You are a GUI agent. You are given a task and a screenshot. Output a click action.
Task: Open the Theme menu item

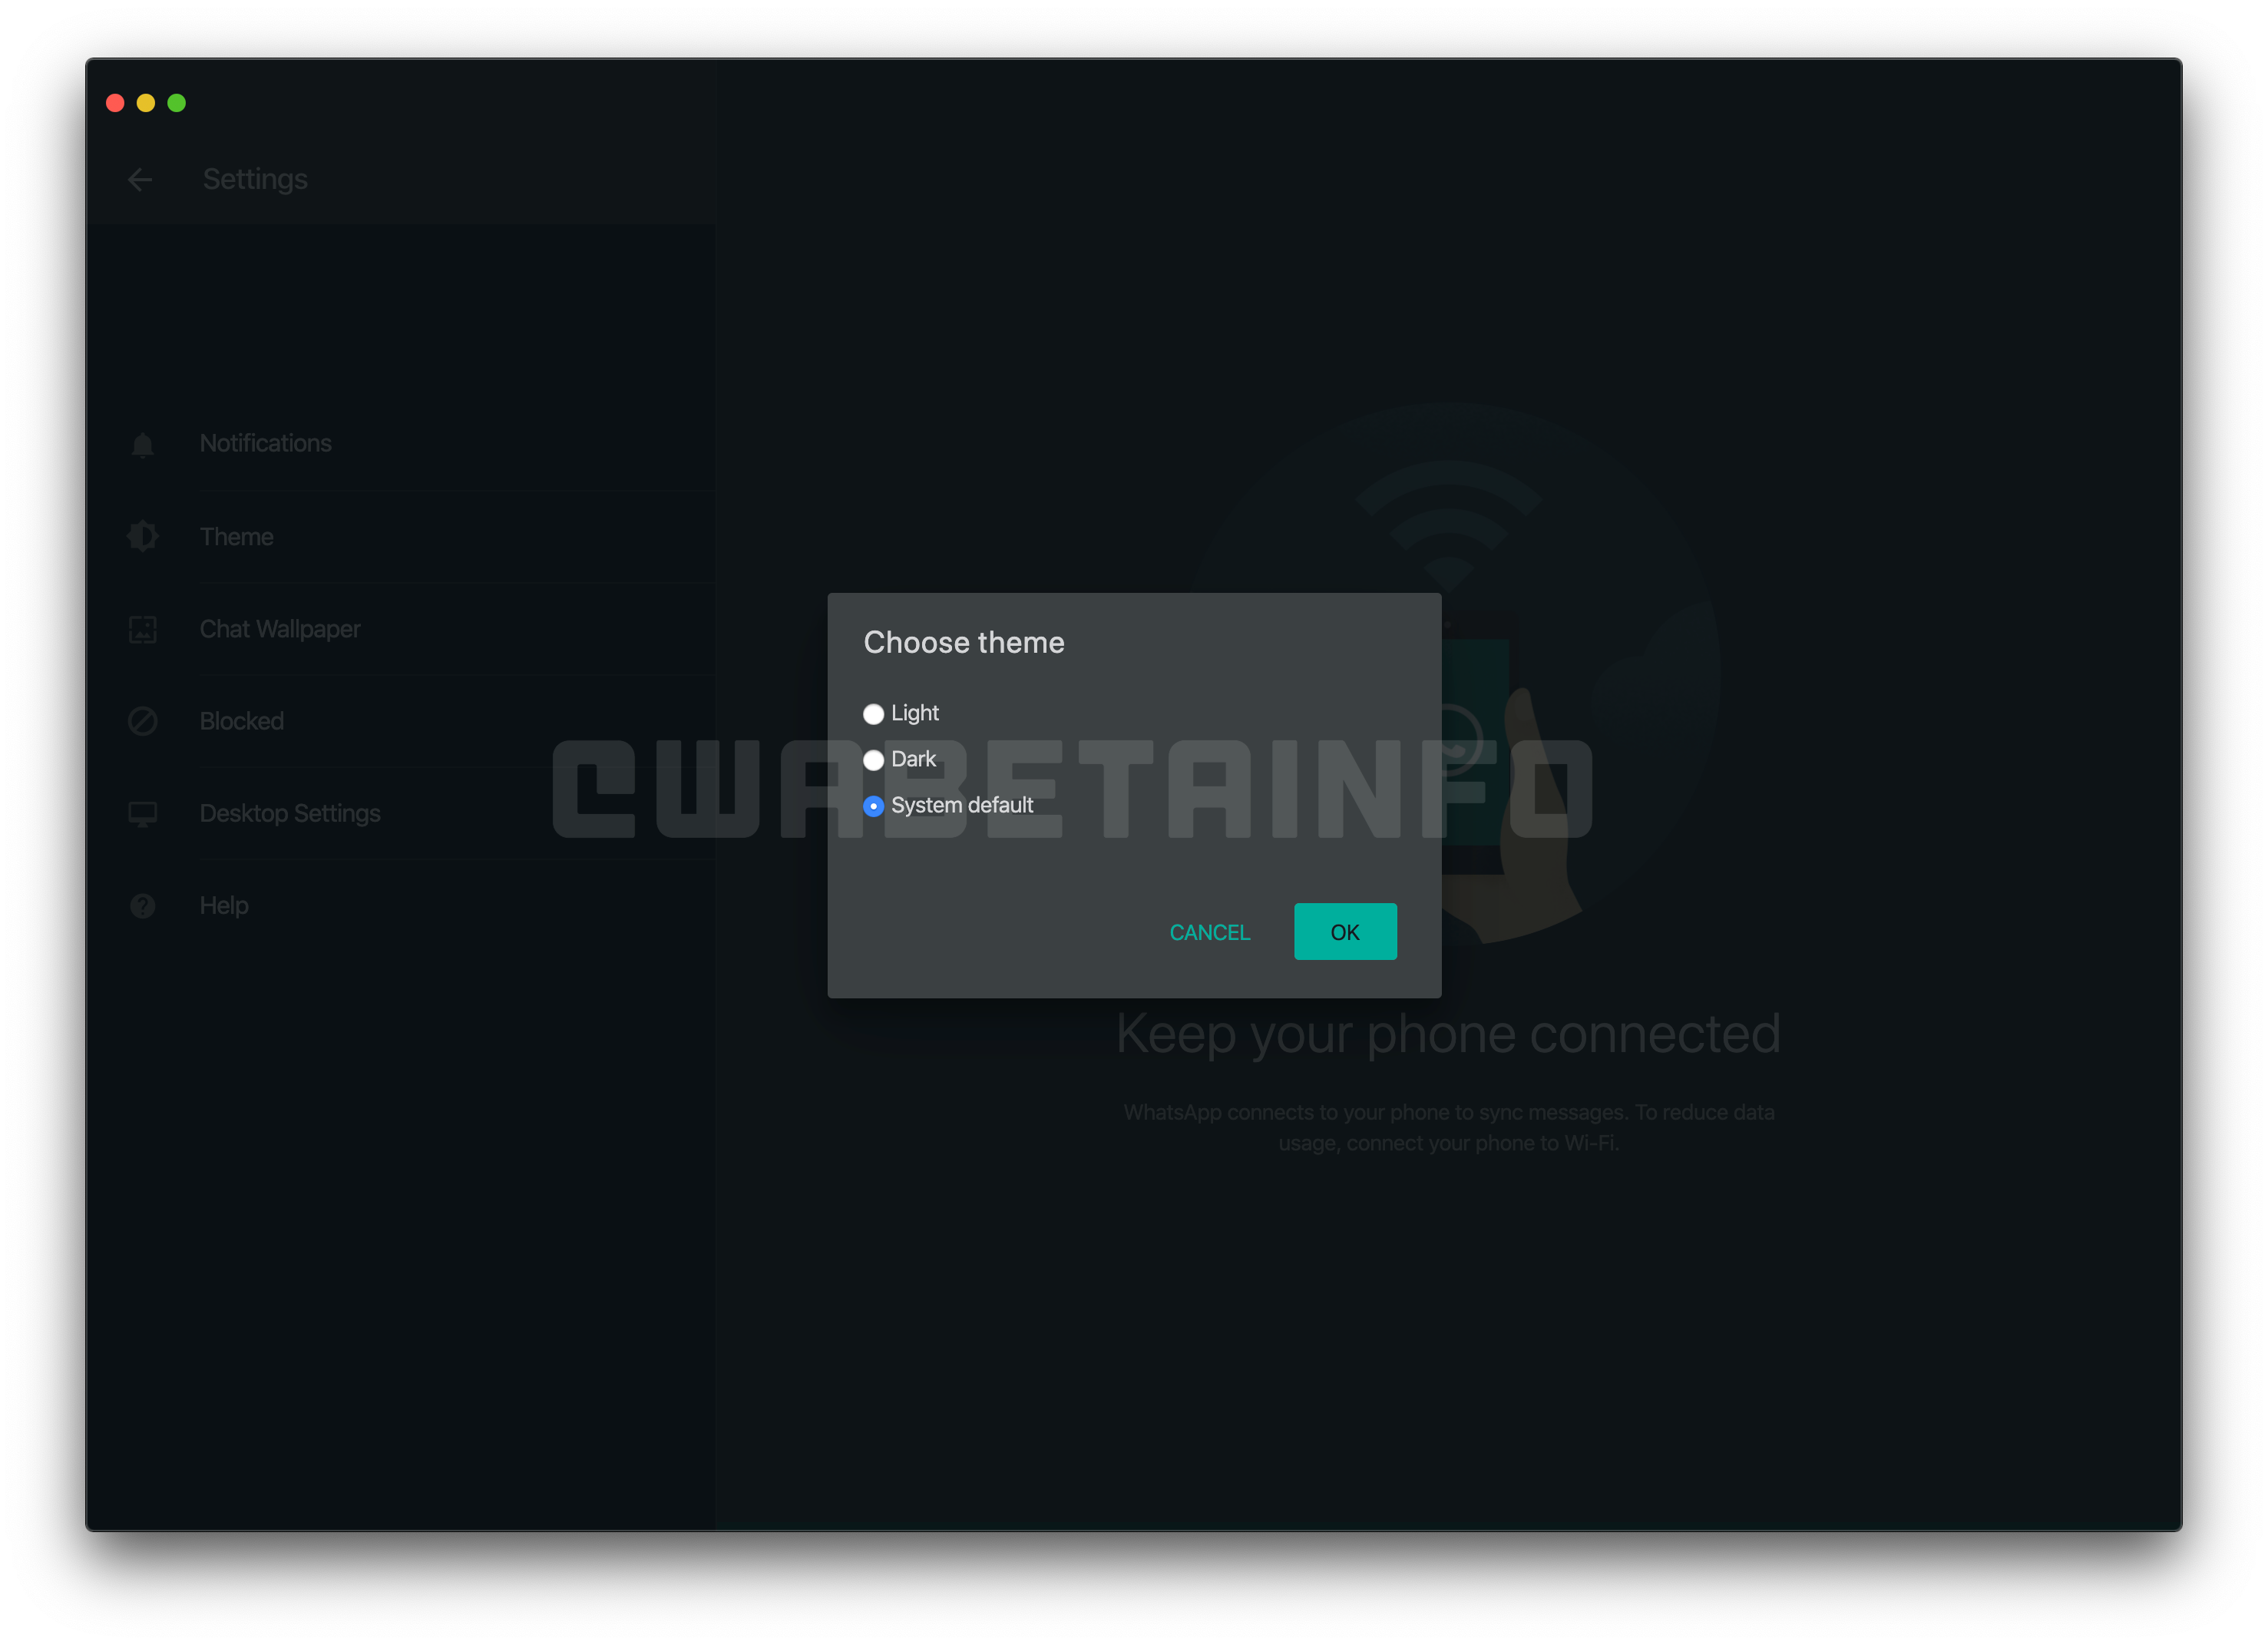[236, 537]
